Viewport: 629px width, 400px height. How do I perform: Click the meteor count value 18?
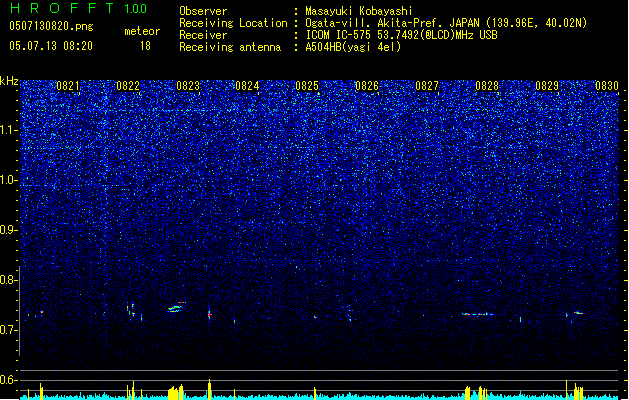pyautogui.click(x=145, y=46)
